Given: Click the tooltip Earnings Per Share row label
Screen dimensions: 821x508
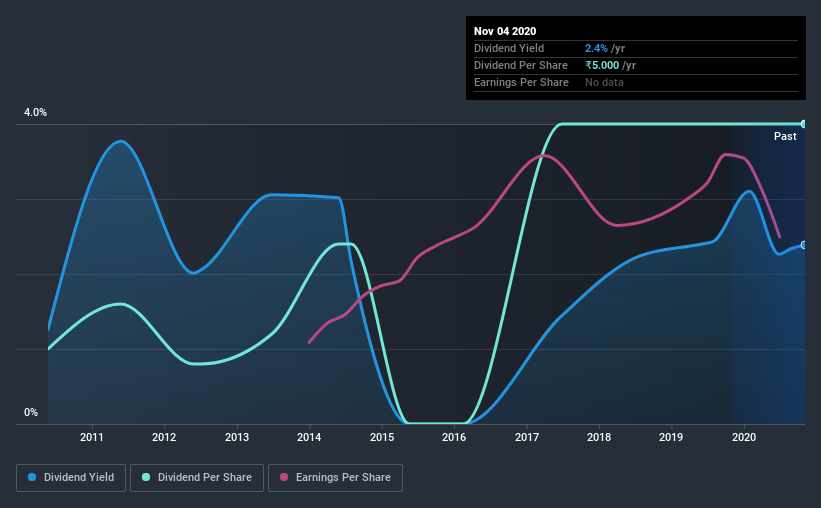Looking at the screenshot, I should tap(521, 82).
